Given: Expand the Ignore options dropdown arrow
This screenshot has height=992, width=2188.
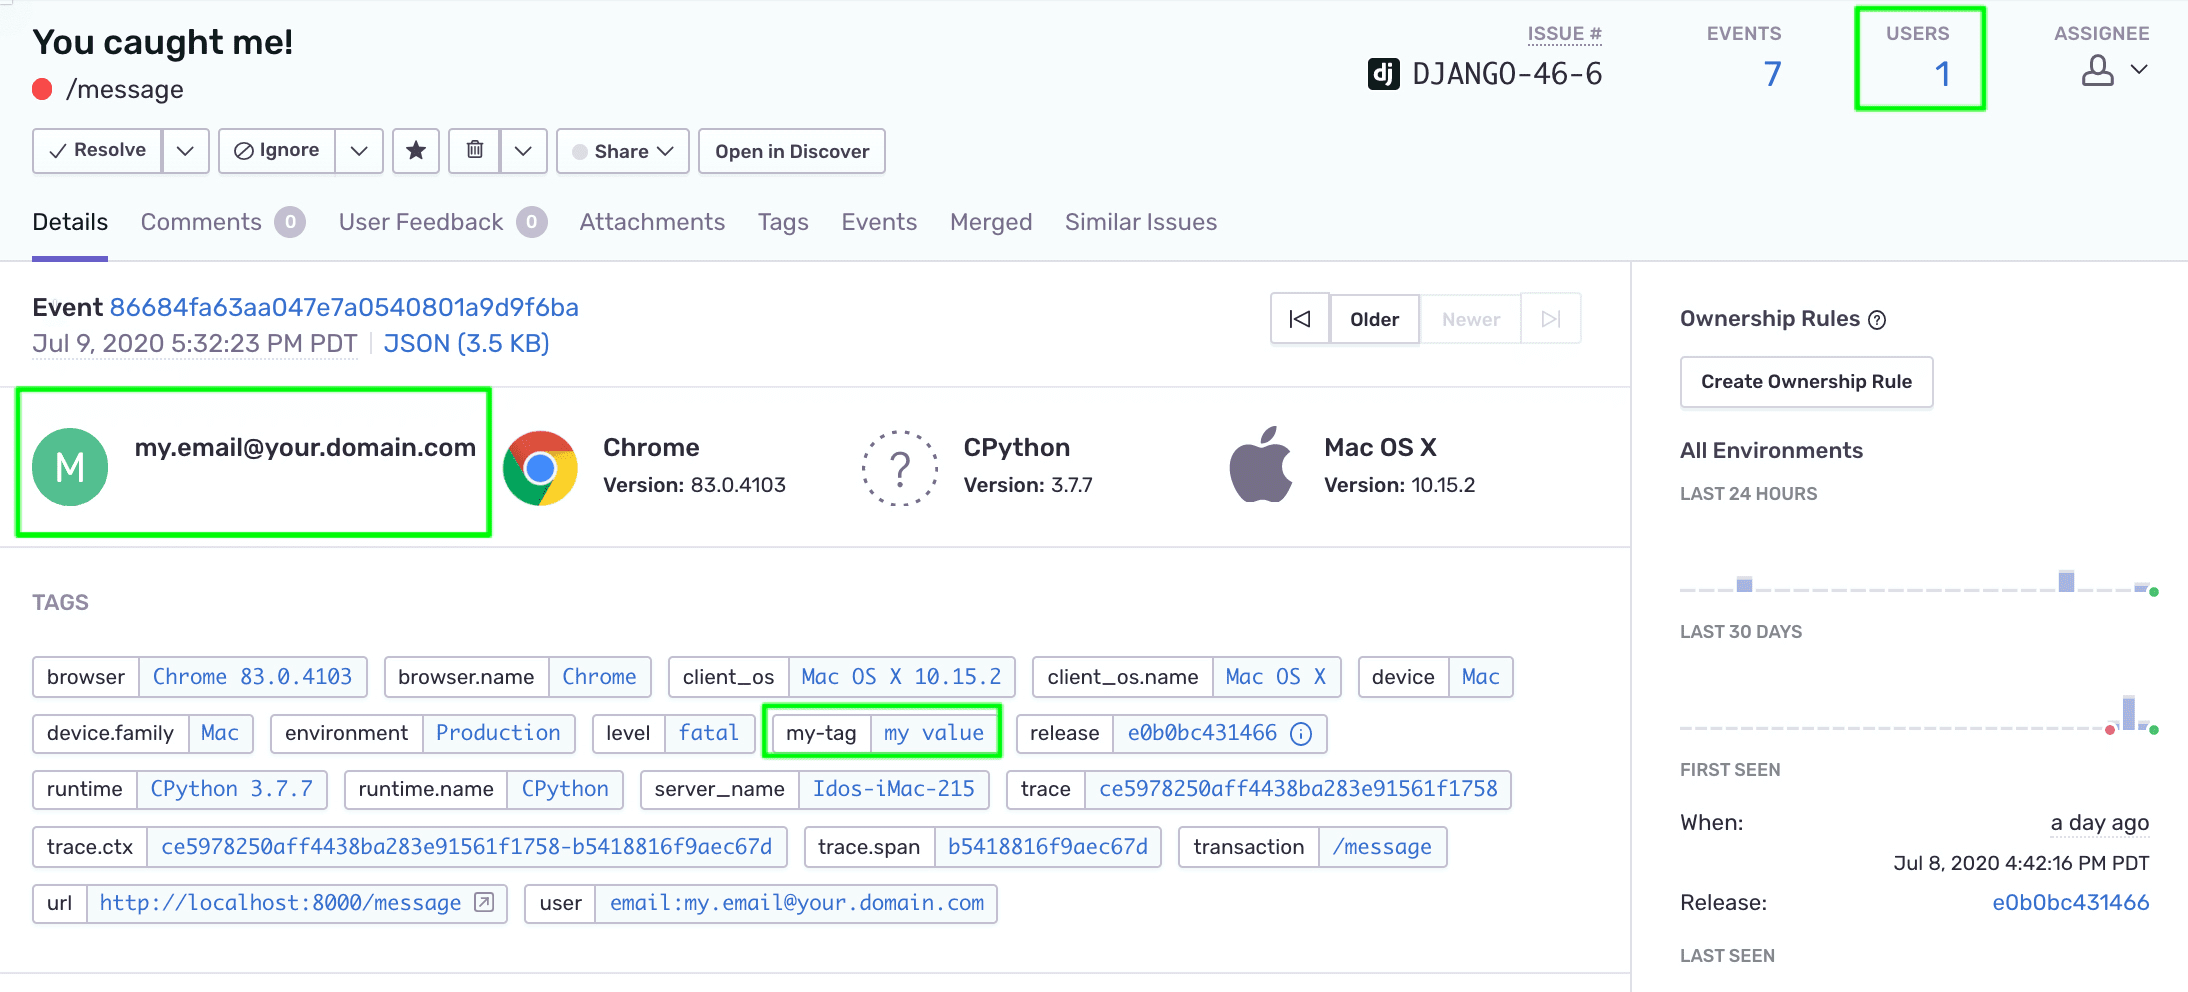Looking at the screenshot, I should pos(359,151).
